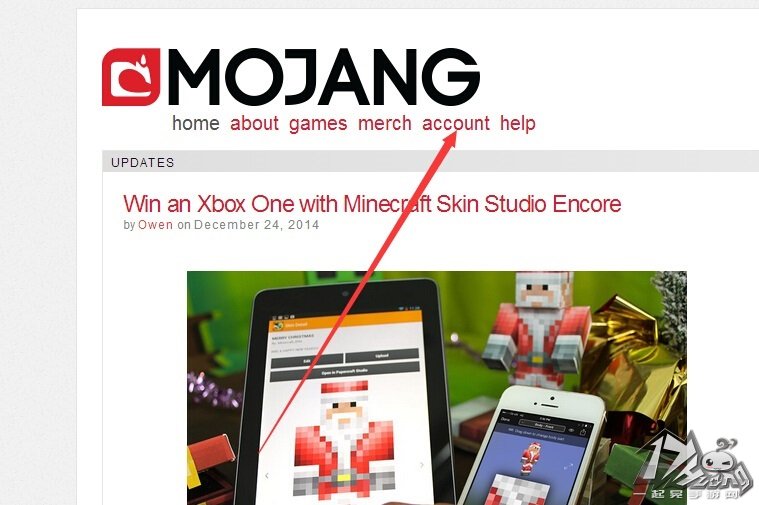The height and width of the screenshot is (505, 759).
Task: Click the watermark logo in the bottom-right corner
Action: tap(695, 464)
